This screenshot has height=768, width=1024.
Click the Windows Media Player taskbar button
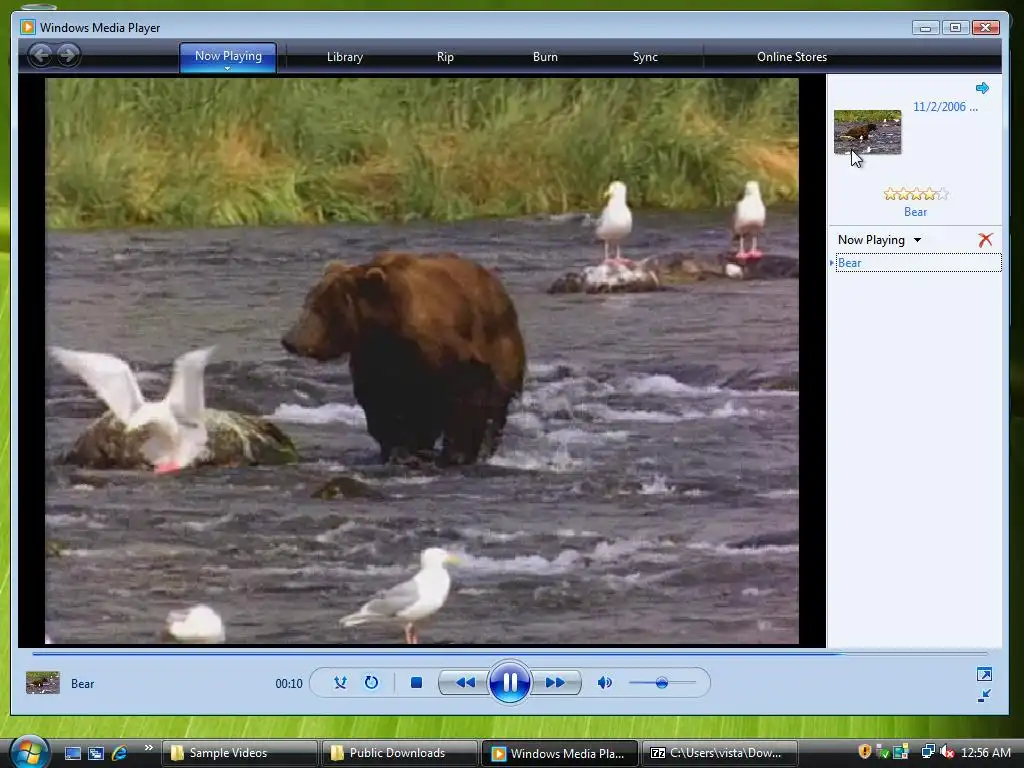click(559, 753)
